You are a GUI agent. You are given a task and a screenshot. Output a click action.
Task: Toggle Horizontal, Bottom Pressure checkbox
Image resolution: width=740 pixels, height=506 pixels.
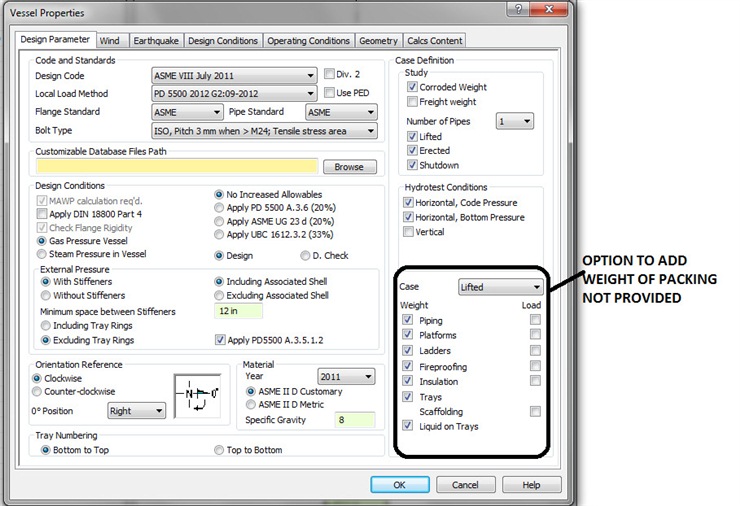tap(408, 217)
